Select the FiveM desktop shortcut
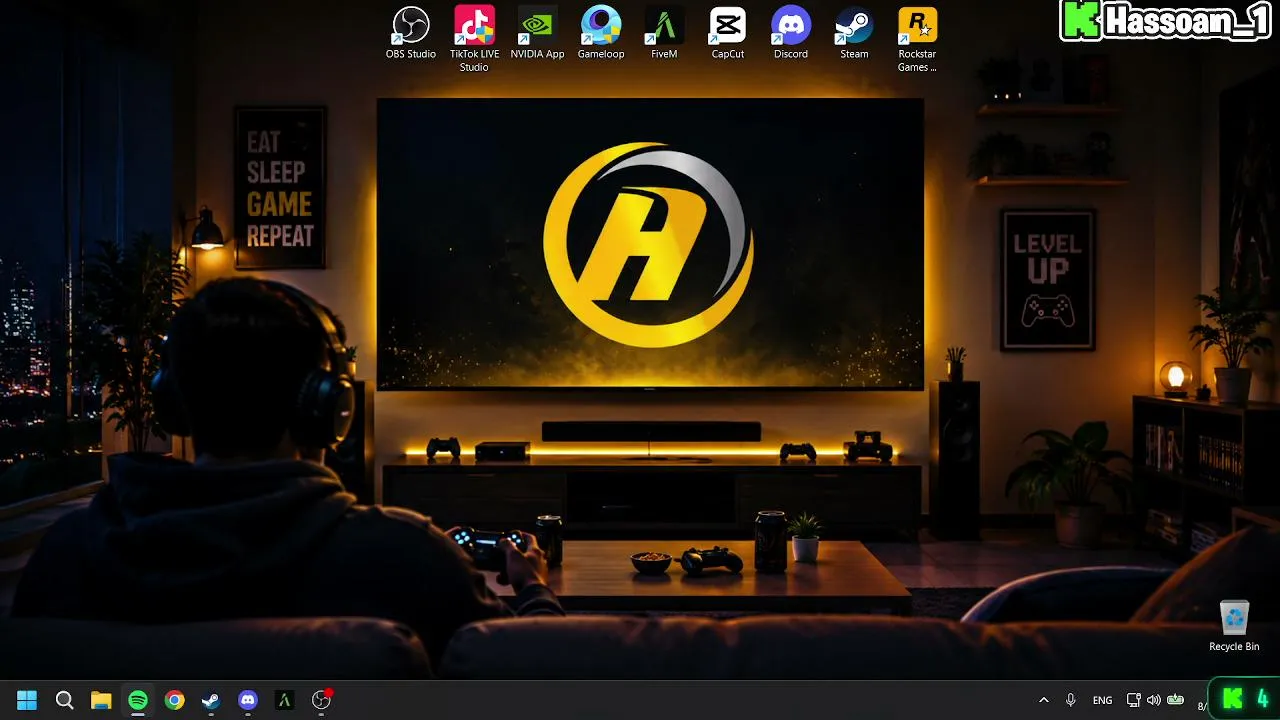The image size is (1280, 720). point(664,33)
